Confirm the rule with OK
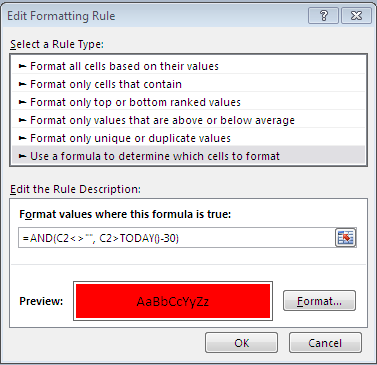Screen dimensions: 377x365 coord(241,343)
